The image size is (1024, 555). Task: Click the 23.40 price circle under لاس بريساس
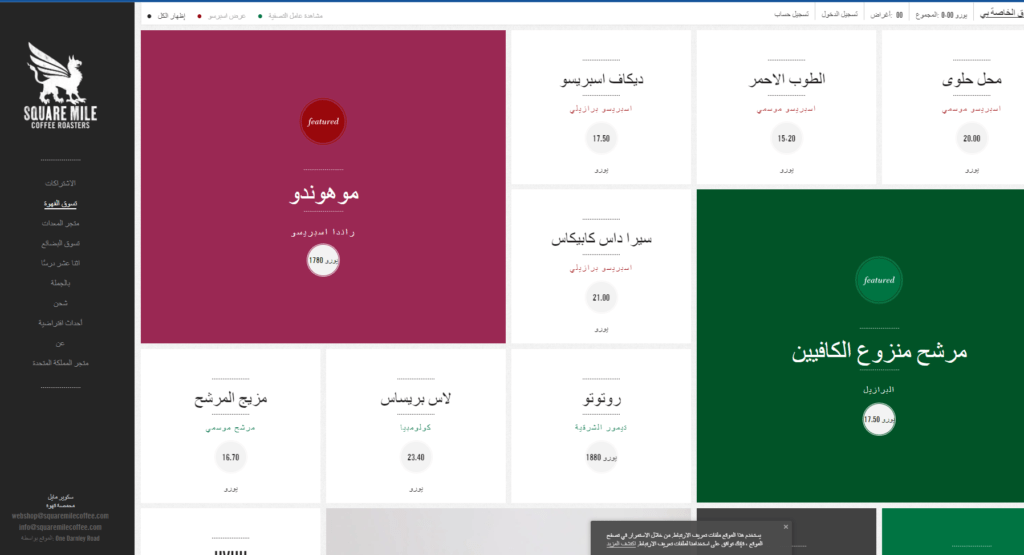[x=416, y=457]
